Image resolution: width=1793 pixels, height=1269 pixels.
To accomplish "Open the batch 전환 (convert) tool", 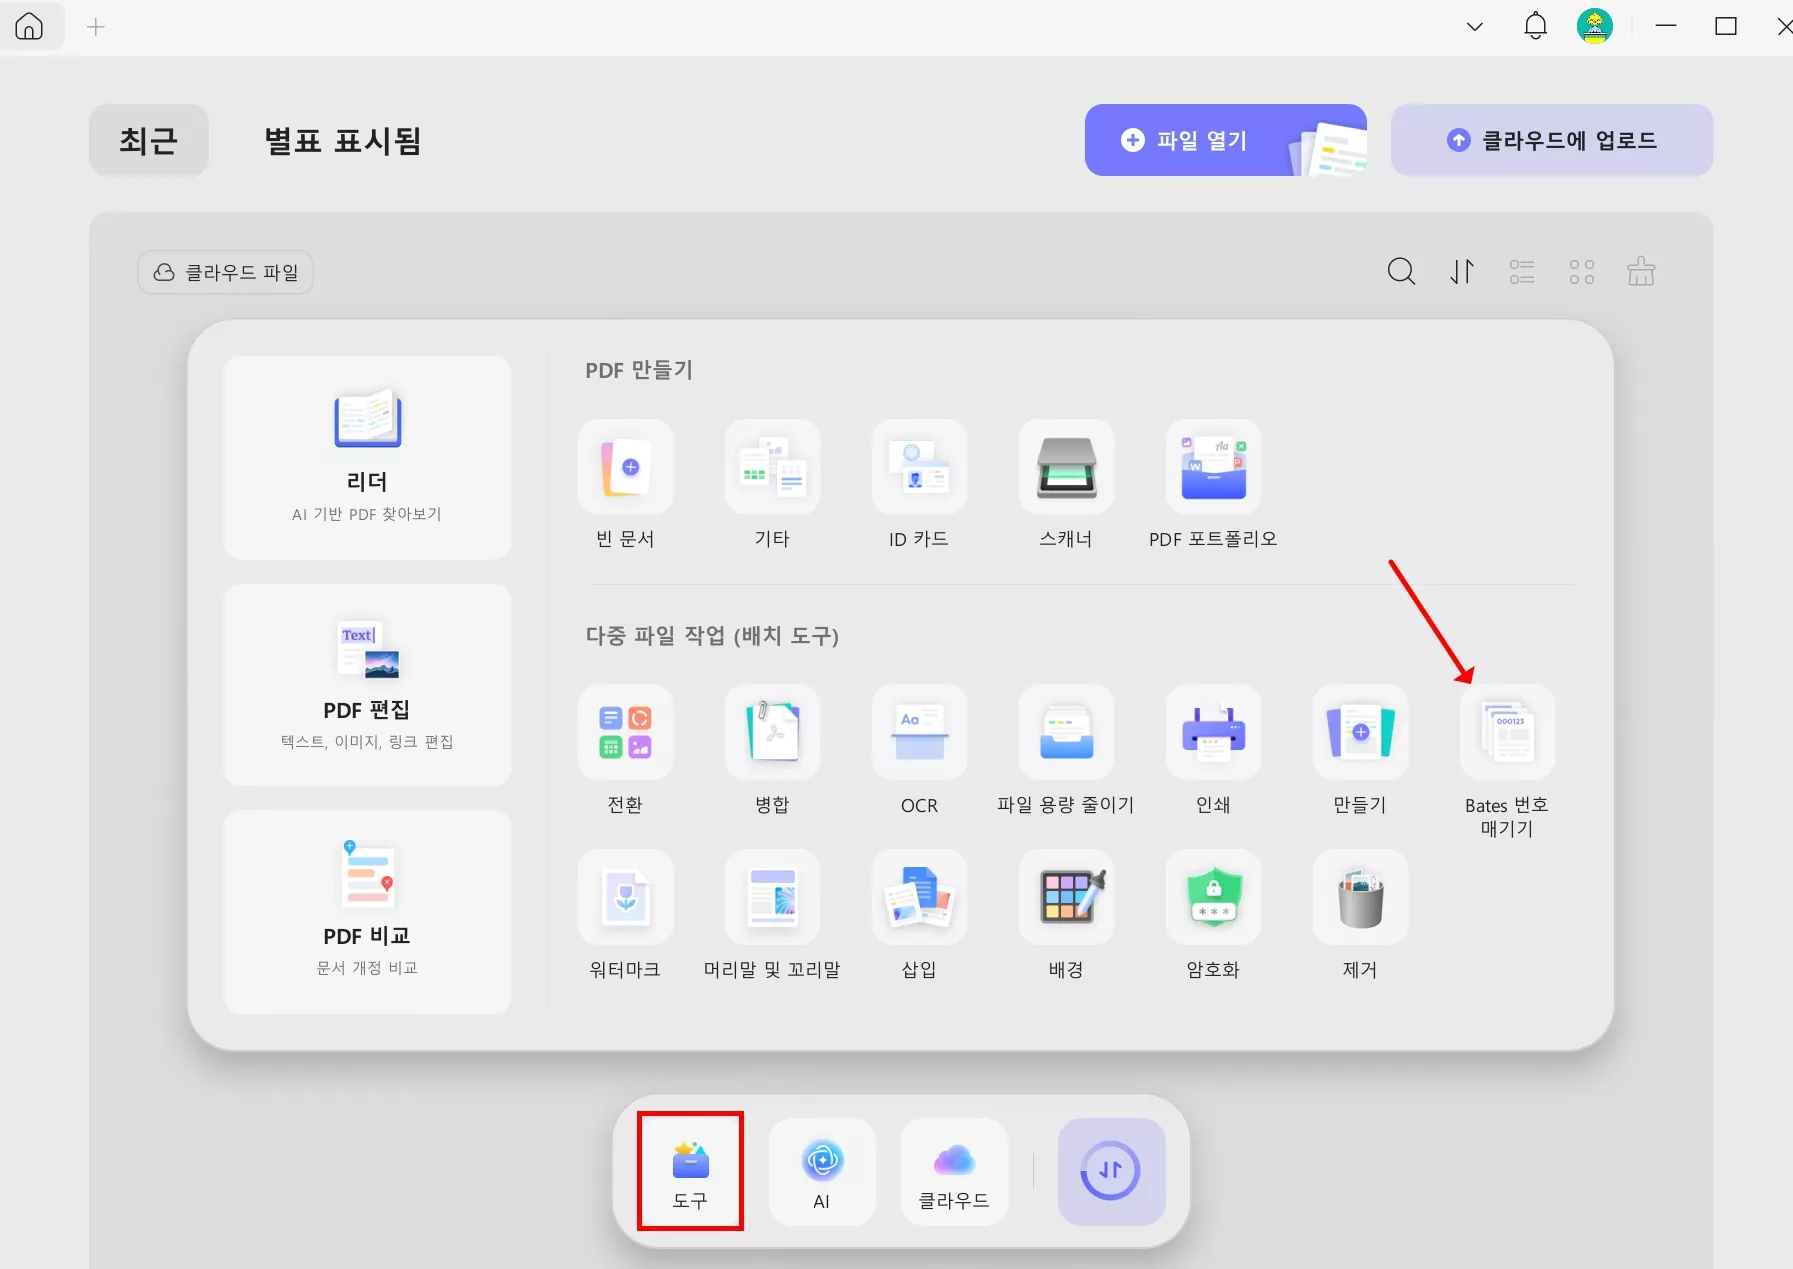I will (625, 732).
